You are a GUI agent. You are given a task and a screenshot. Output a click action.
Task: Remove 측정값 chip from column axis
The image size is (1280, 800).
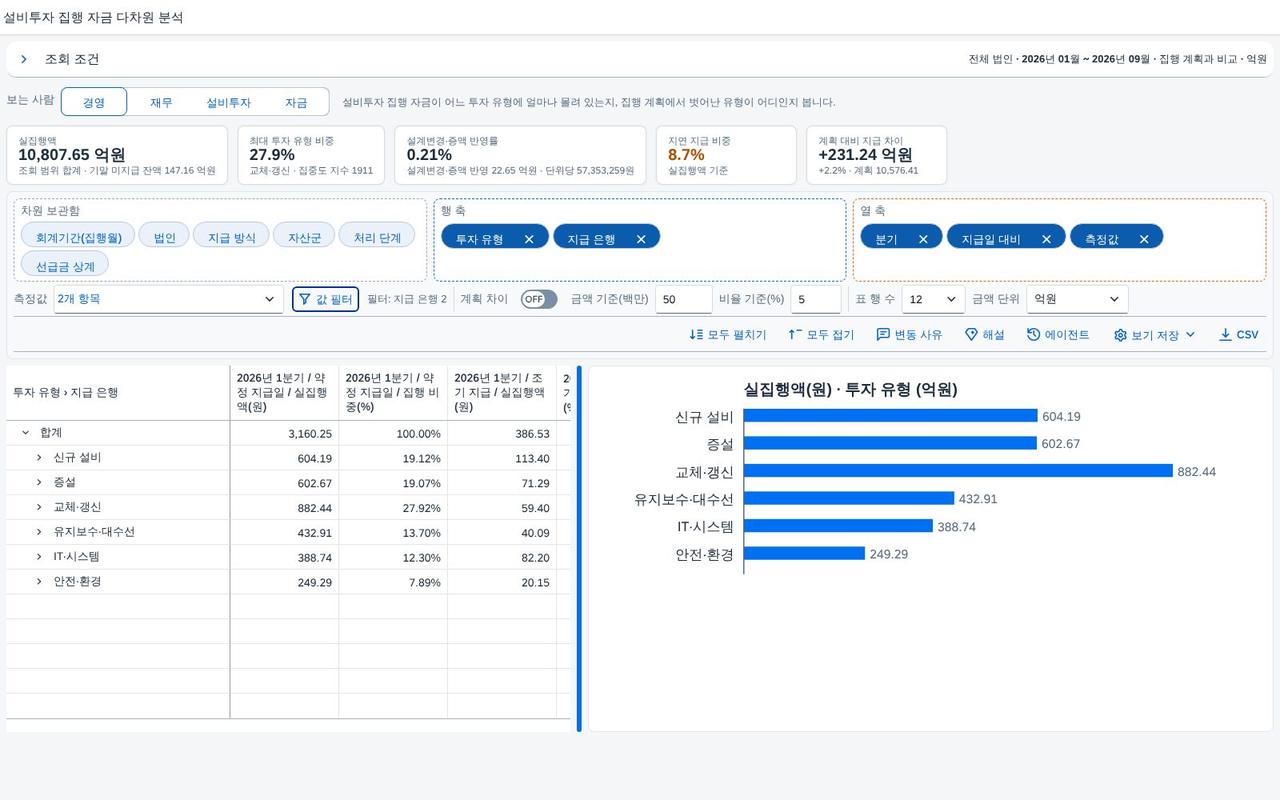point(1144,239)
